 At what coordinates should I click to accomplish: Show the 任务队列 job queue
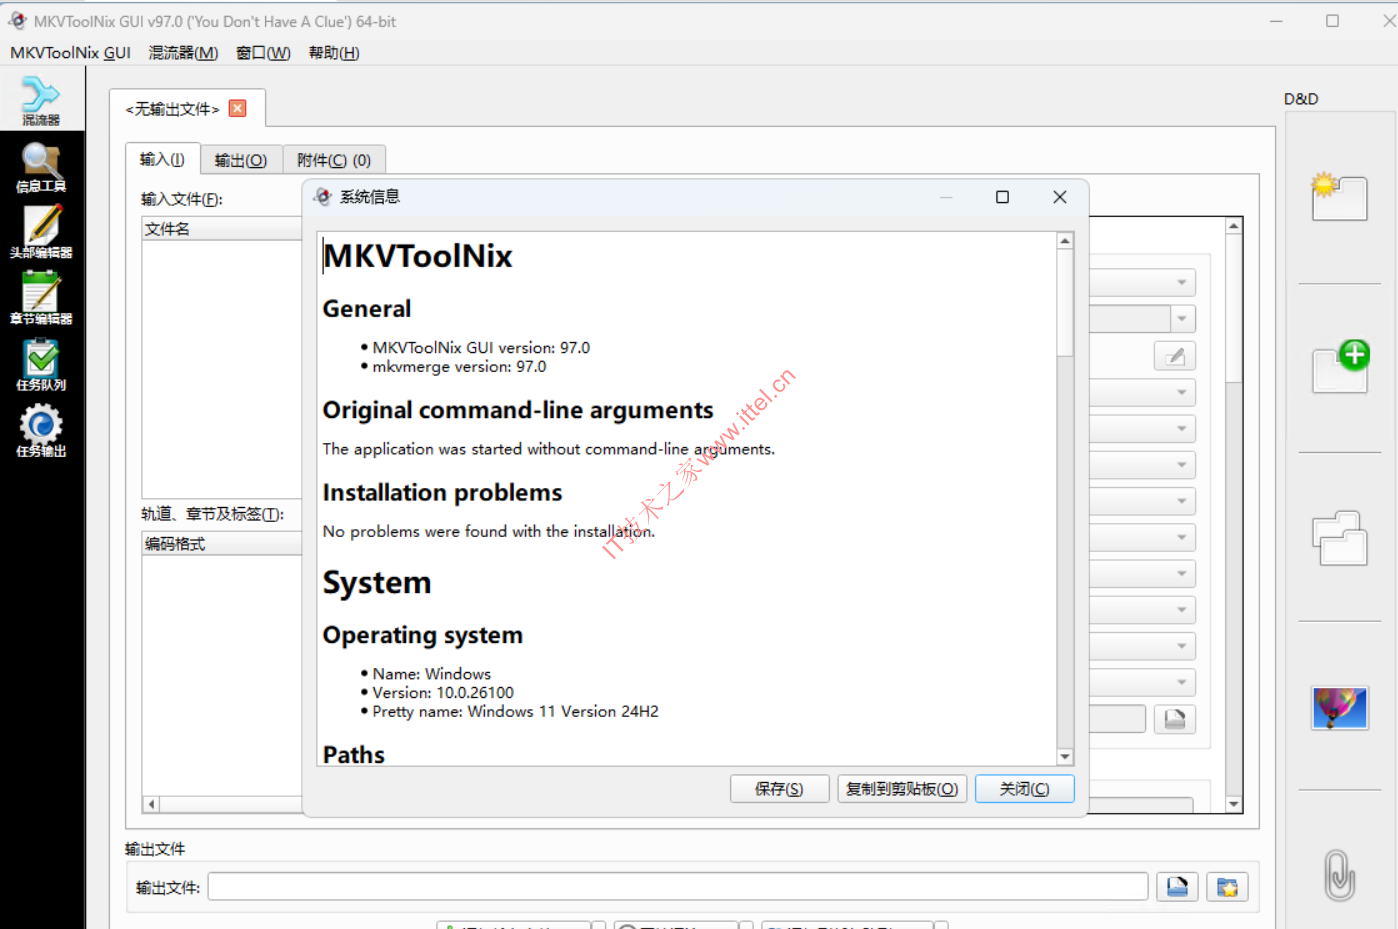tap(41, 364)
